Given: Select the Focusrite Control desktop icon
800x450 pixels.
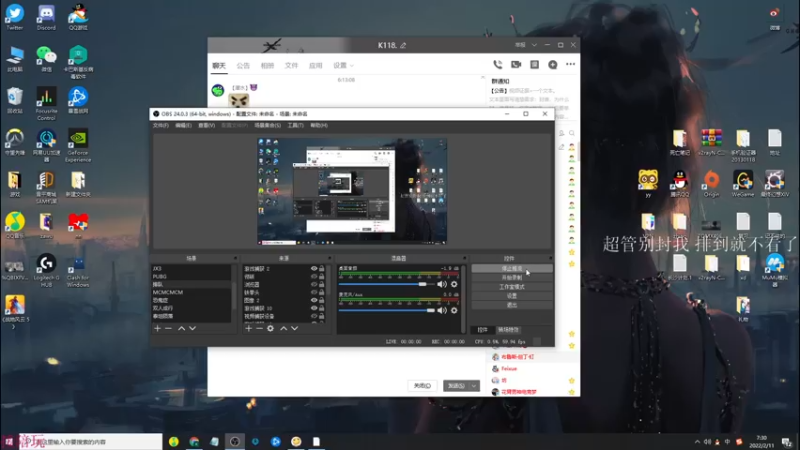Looking at the screenshot, I should point(46,104).
